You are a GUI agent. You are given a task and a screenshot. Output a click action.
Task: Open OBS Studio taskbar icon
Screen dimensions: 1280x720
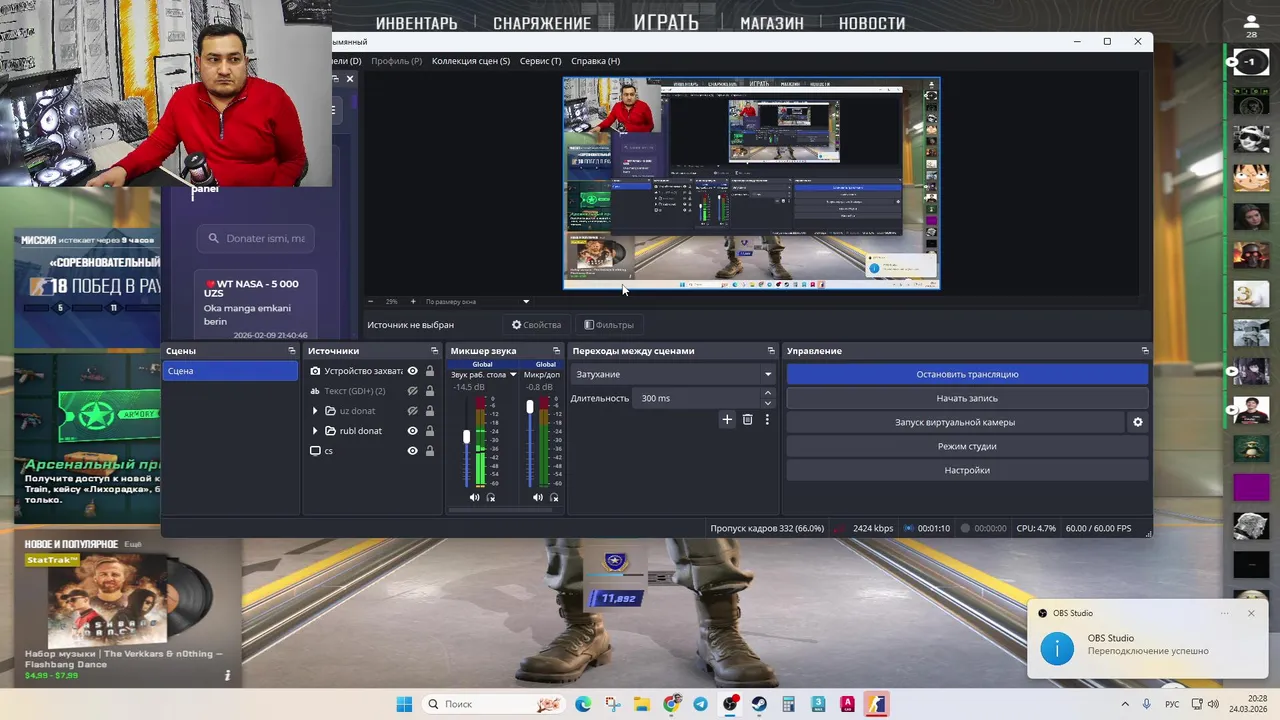730,704
